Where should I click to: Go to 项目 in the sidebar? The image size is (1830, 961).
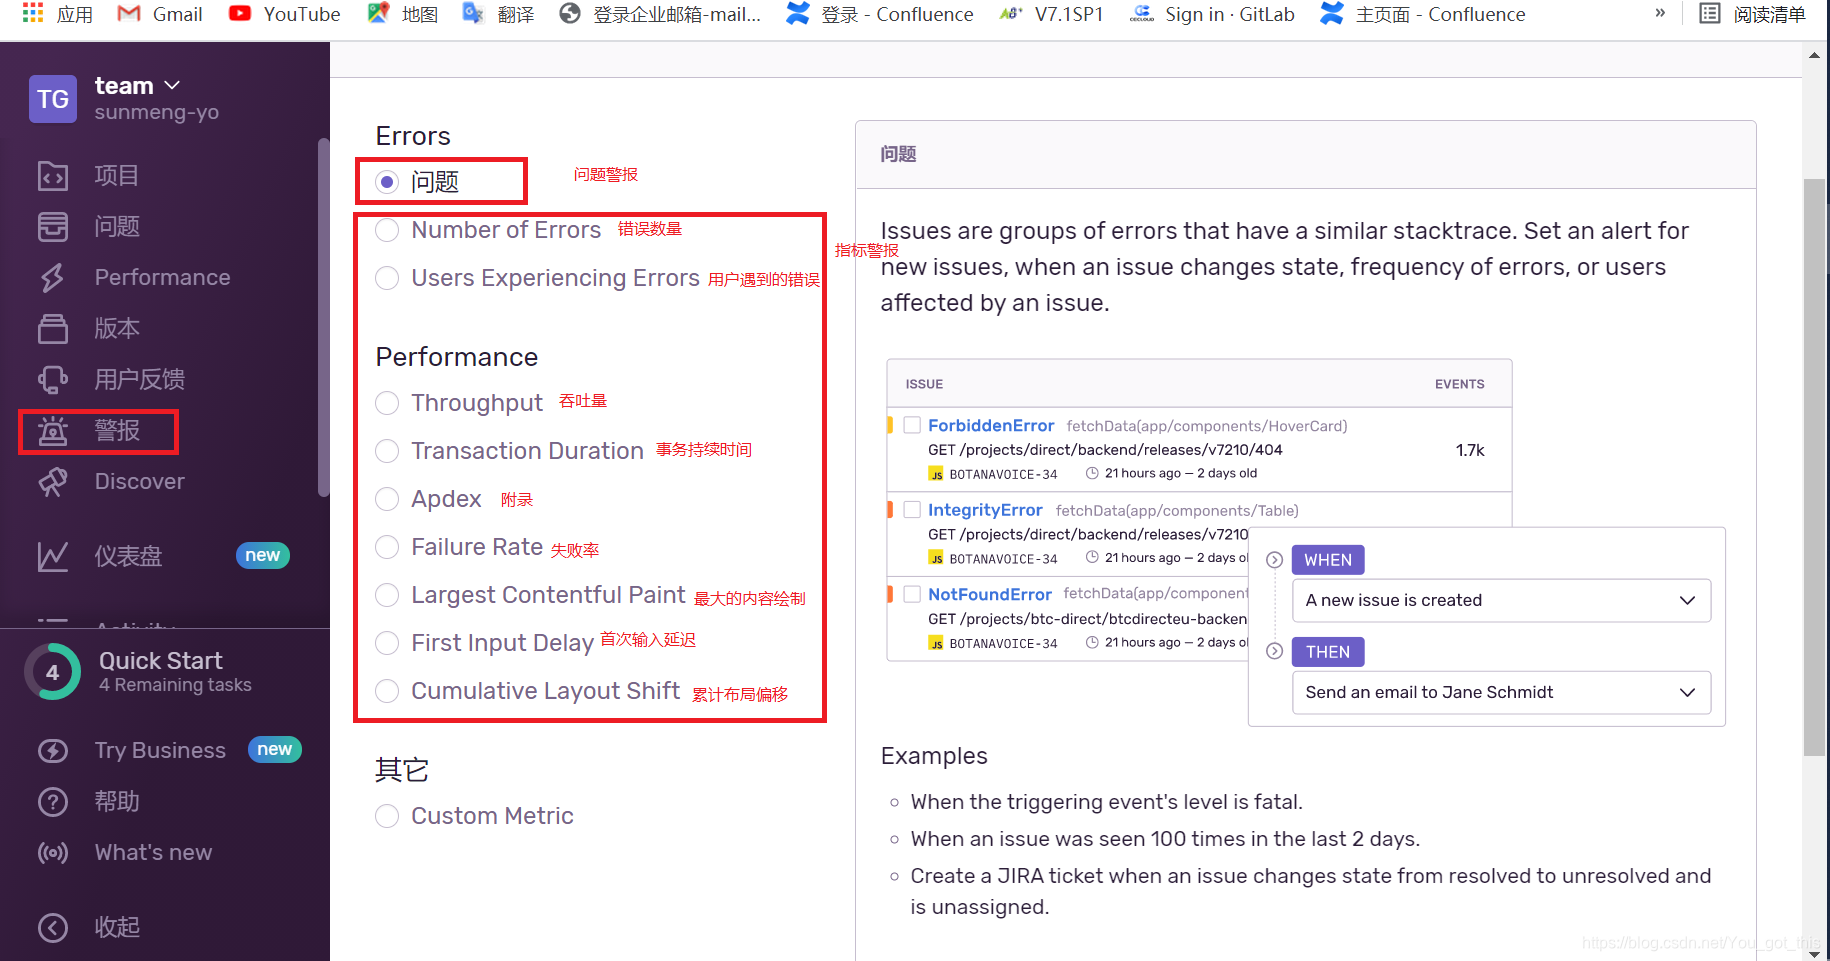(117, 176)
